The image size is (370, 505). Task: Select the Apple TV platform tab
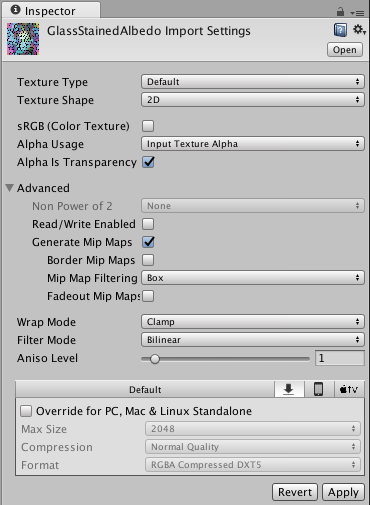point(349,389)
